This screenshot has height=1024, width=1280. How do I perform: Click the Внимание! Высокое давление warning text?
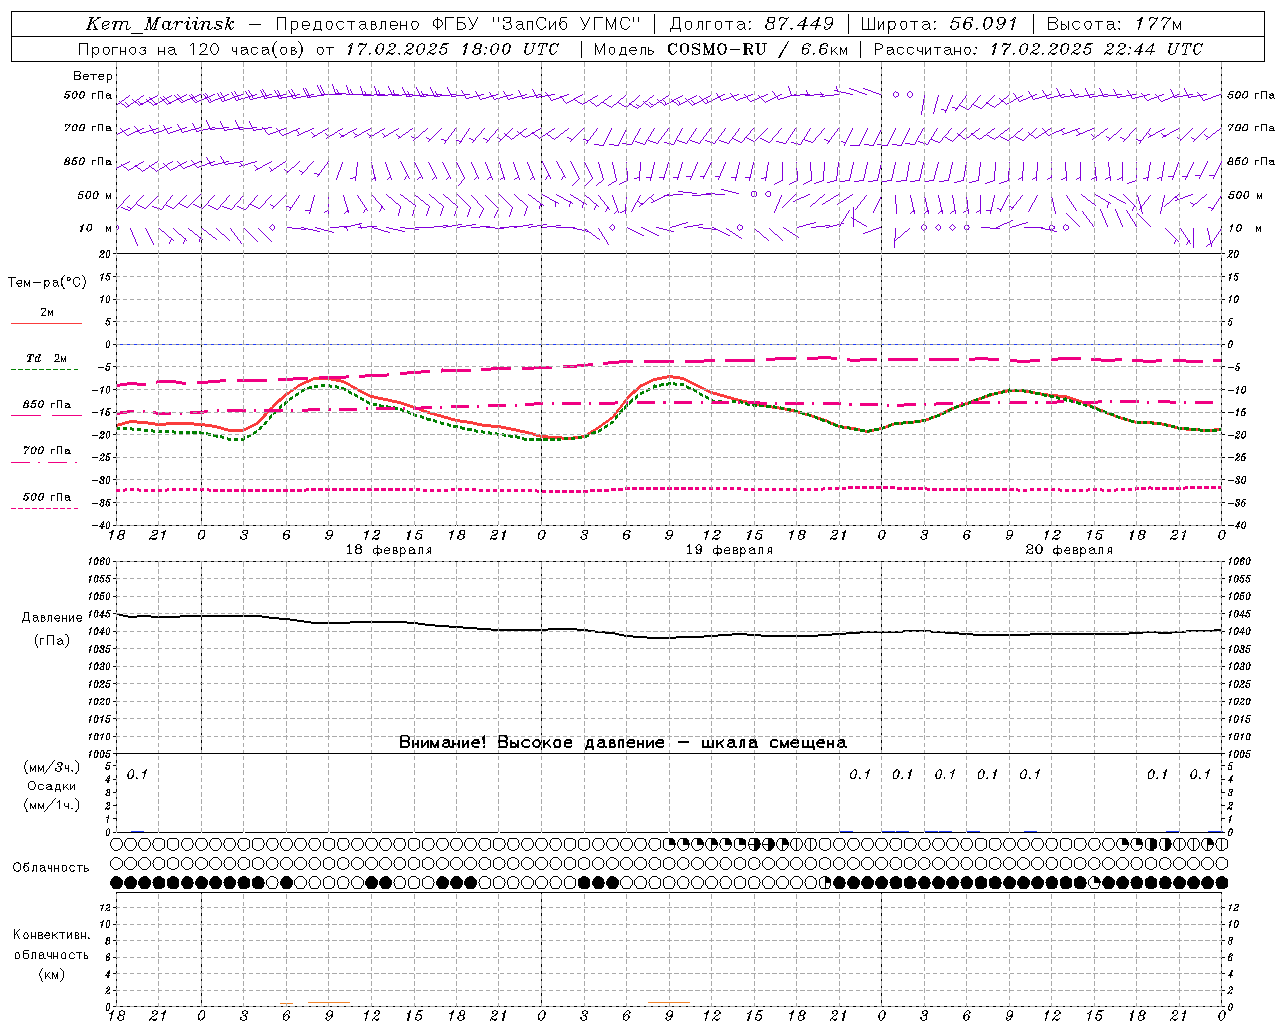click(x=623, y=743)
